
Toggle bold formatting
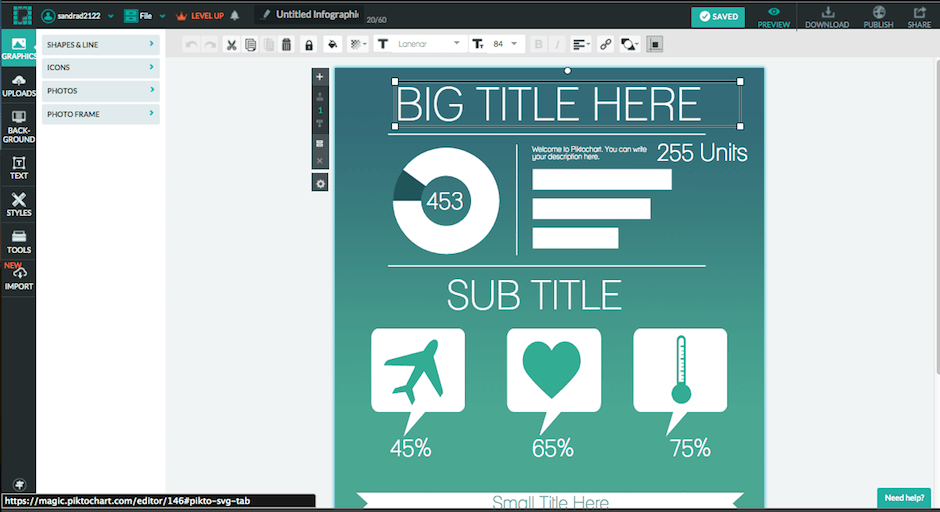click(x=540, y=44)
